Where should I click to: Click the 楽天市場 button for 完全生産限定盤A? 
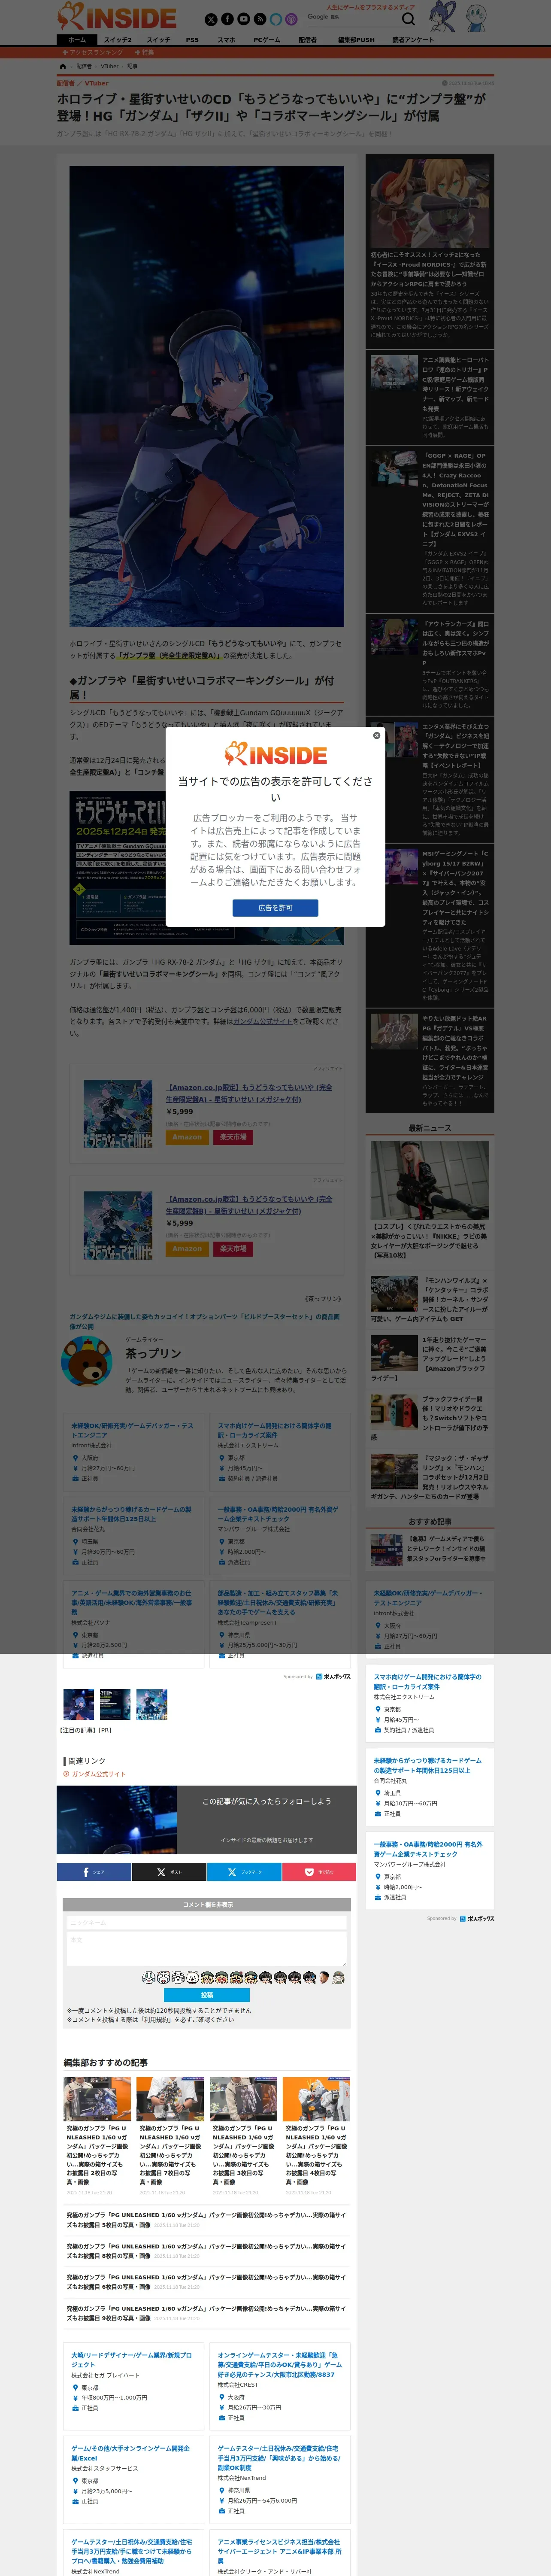click(x=232, y=1137)
